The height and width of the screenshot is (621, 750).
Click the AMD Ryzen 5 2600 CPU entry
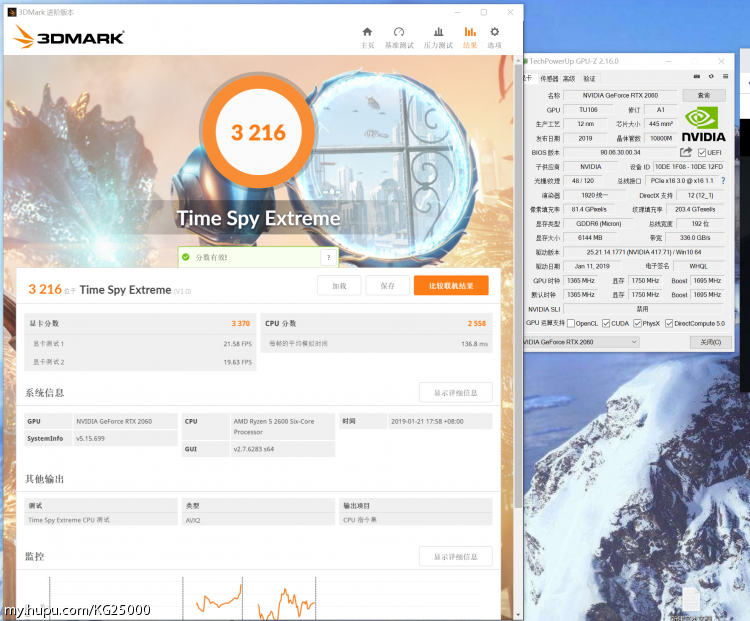[x=282, y=426]
